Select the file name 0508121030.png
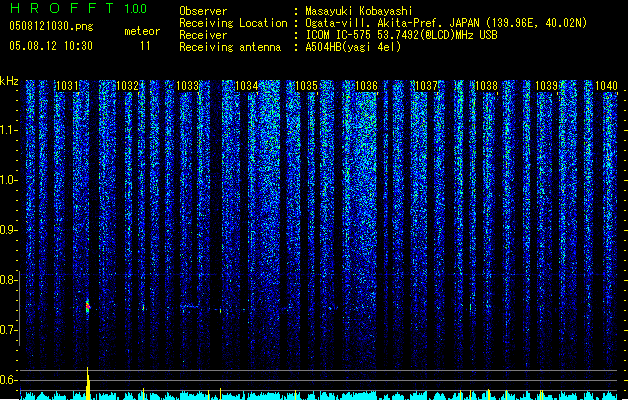629x400 pixels. point(51,26)
